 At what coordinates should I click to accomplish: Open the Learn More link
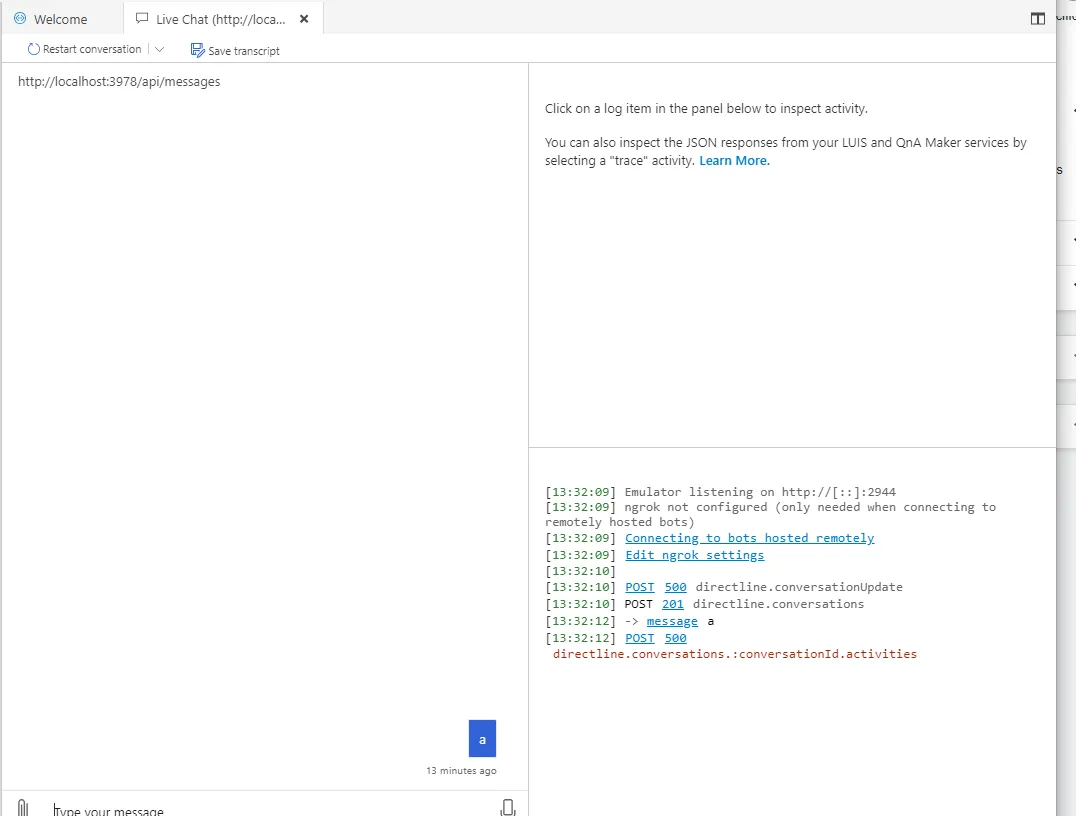(x=734, y=161)
